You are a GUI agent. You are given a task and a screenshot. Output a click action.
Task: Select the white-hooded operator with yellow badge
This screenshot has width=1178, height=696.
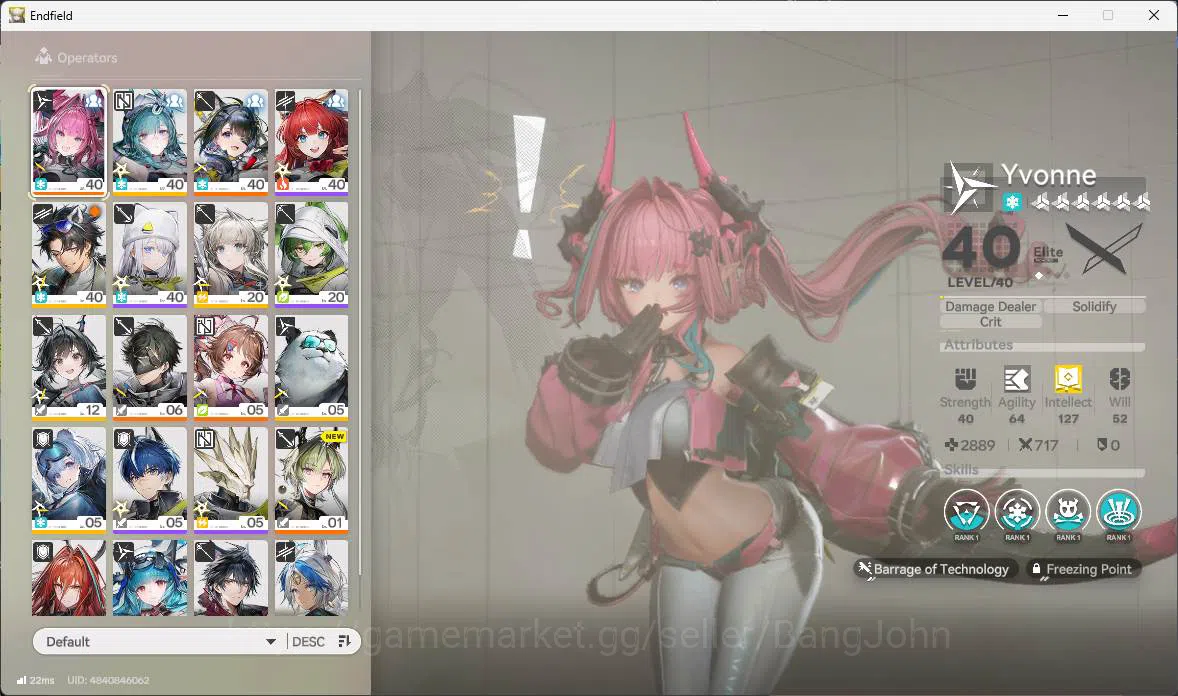coord(150,254)
